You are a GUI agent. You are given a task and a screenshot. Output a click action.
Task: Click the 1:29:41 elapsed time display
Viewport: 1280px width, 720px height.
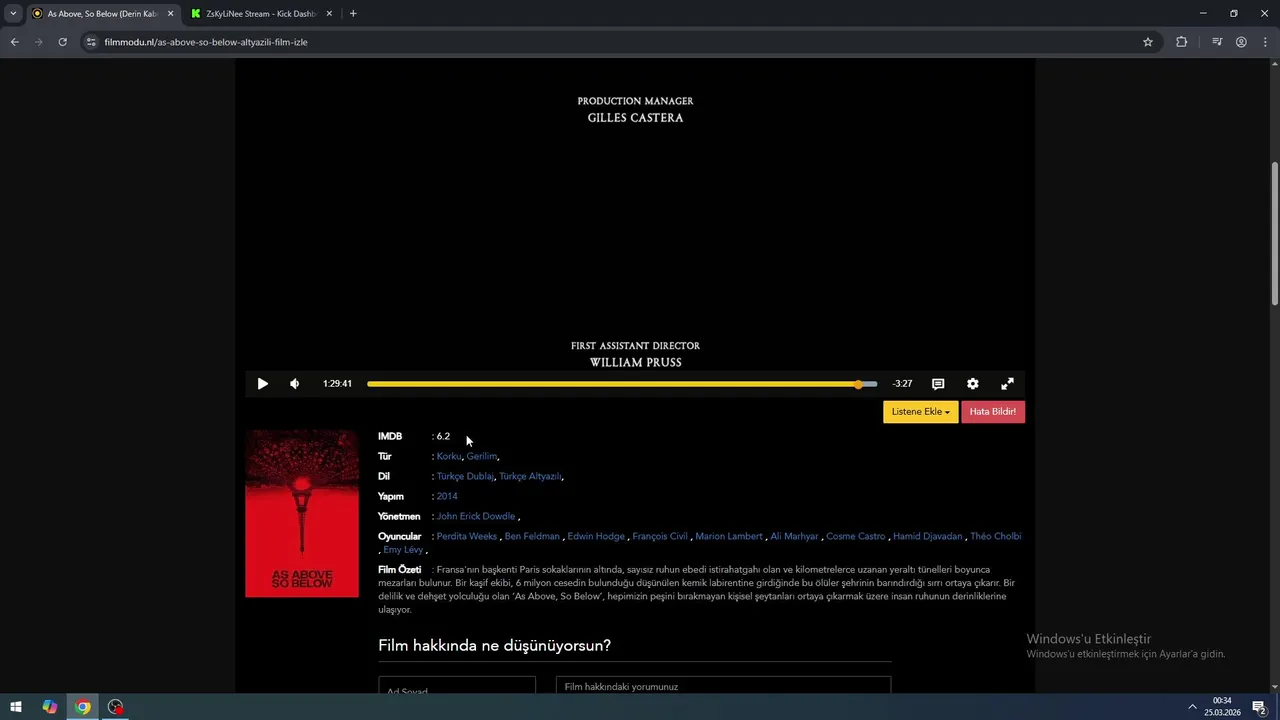pyautogui.click(x=337, y=384)
